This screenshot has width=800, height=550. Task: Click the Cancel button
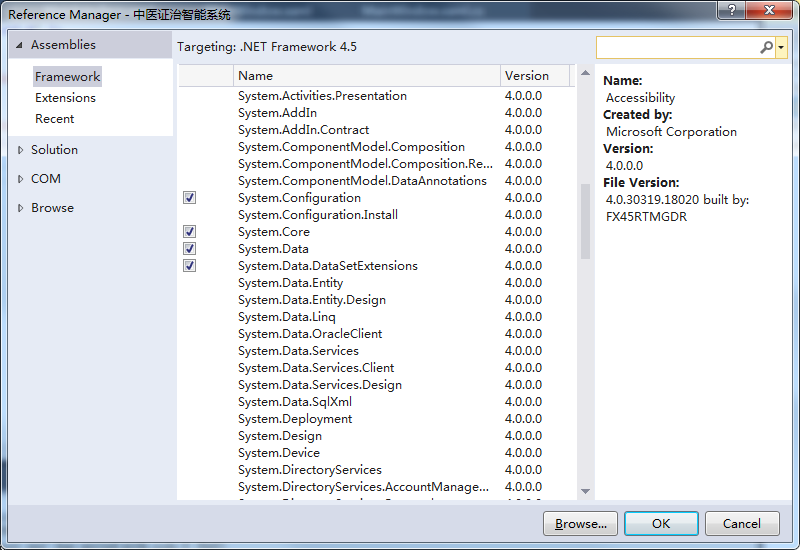click(742, 523)
